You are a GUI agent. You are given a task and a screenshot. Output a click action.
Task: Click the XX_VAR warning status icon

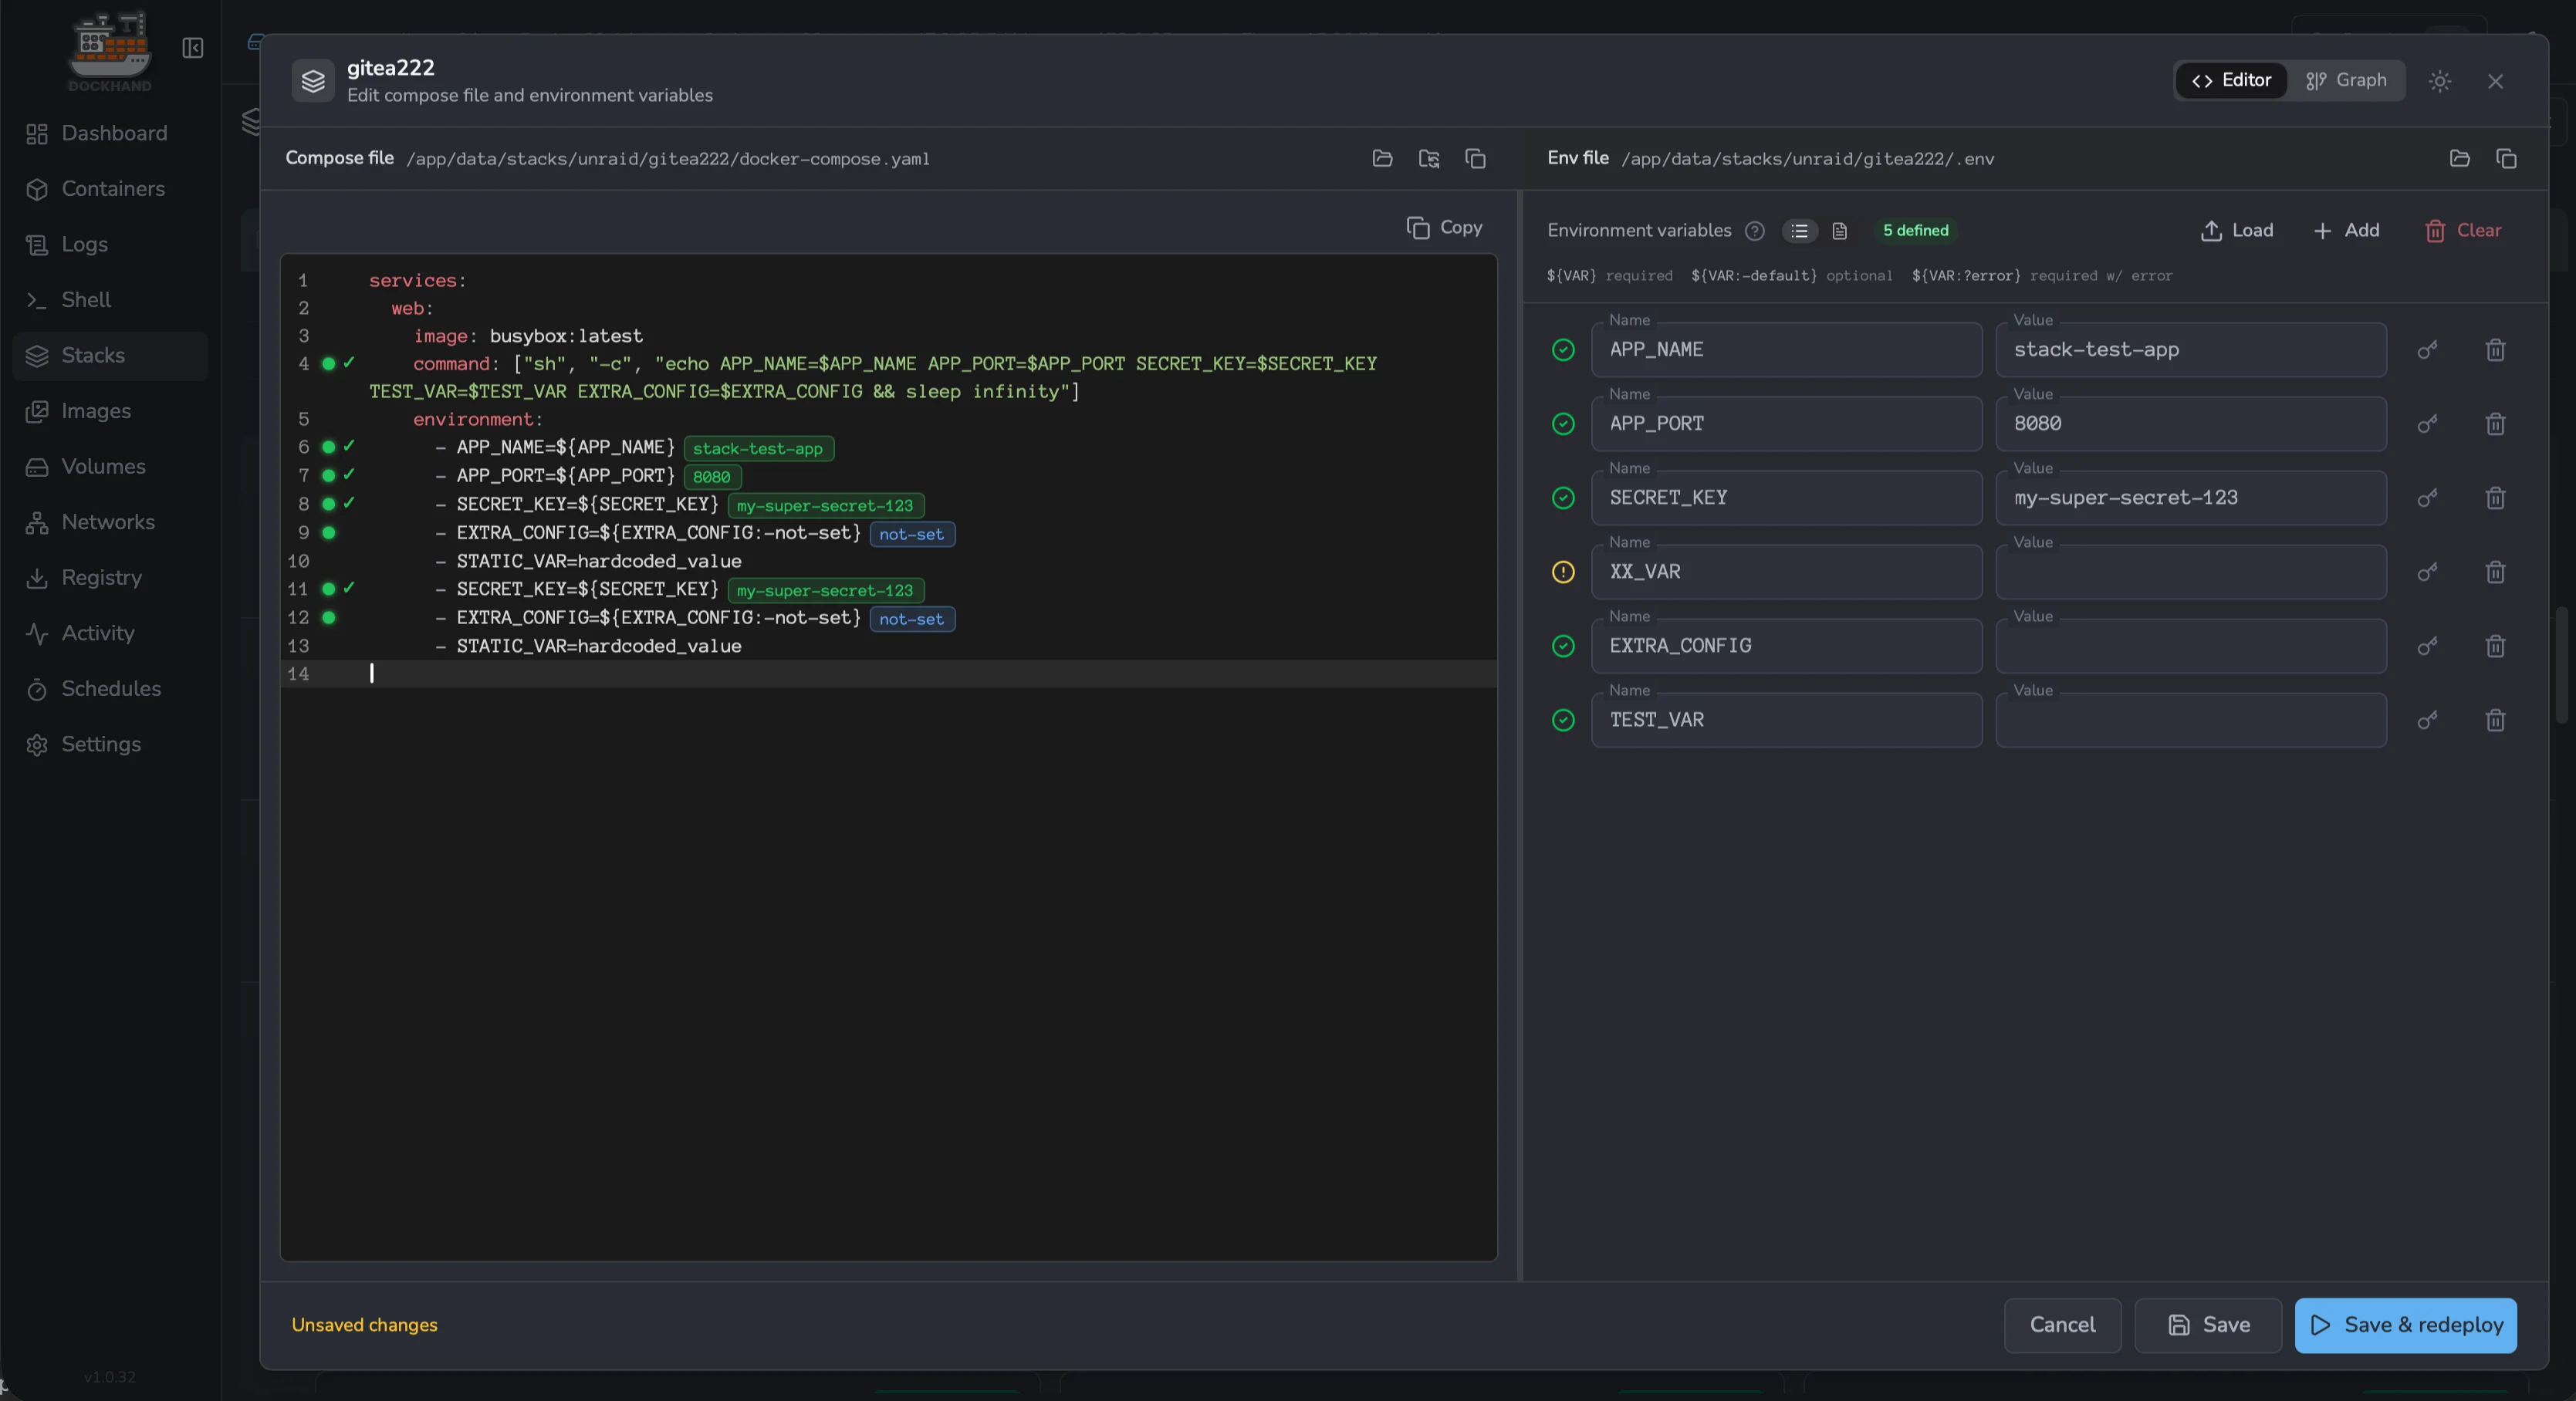pyautogui.click(x=1562, y=572)
